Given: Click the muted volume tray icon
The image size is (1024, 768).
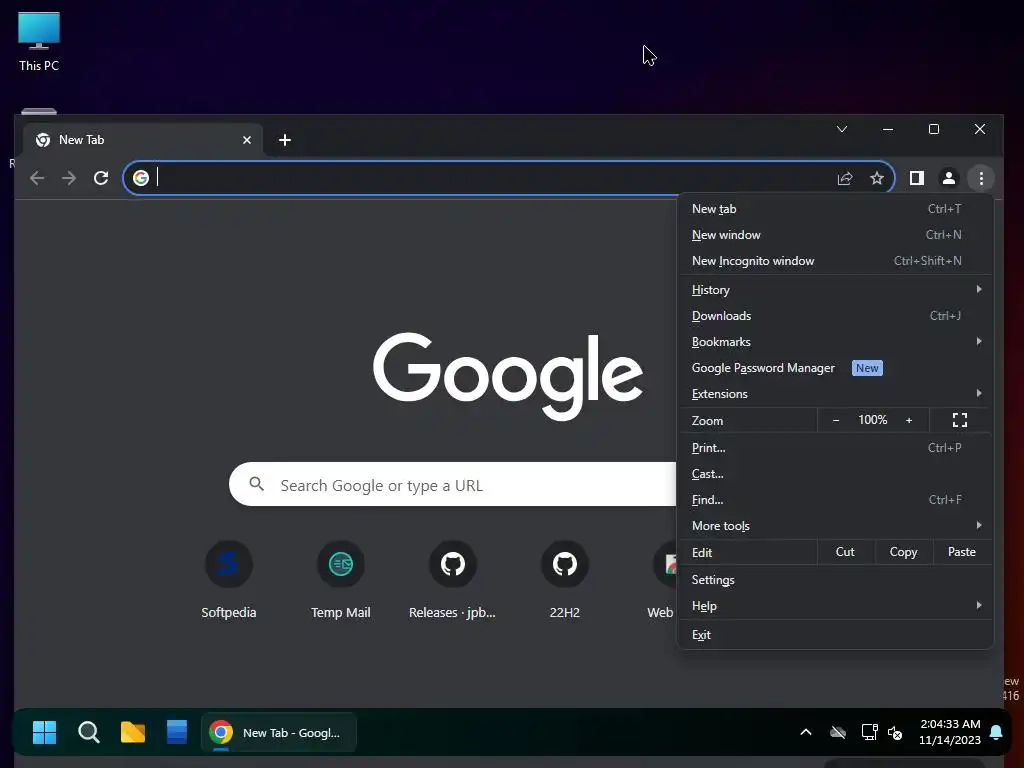Looking at the screenshot, I should (895, 733).
